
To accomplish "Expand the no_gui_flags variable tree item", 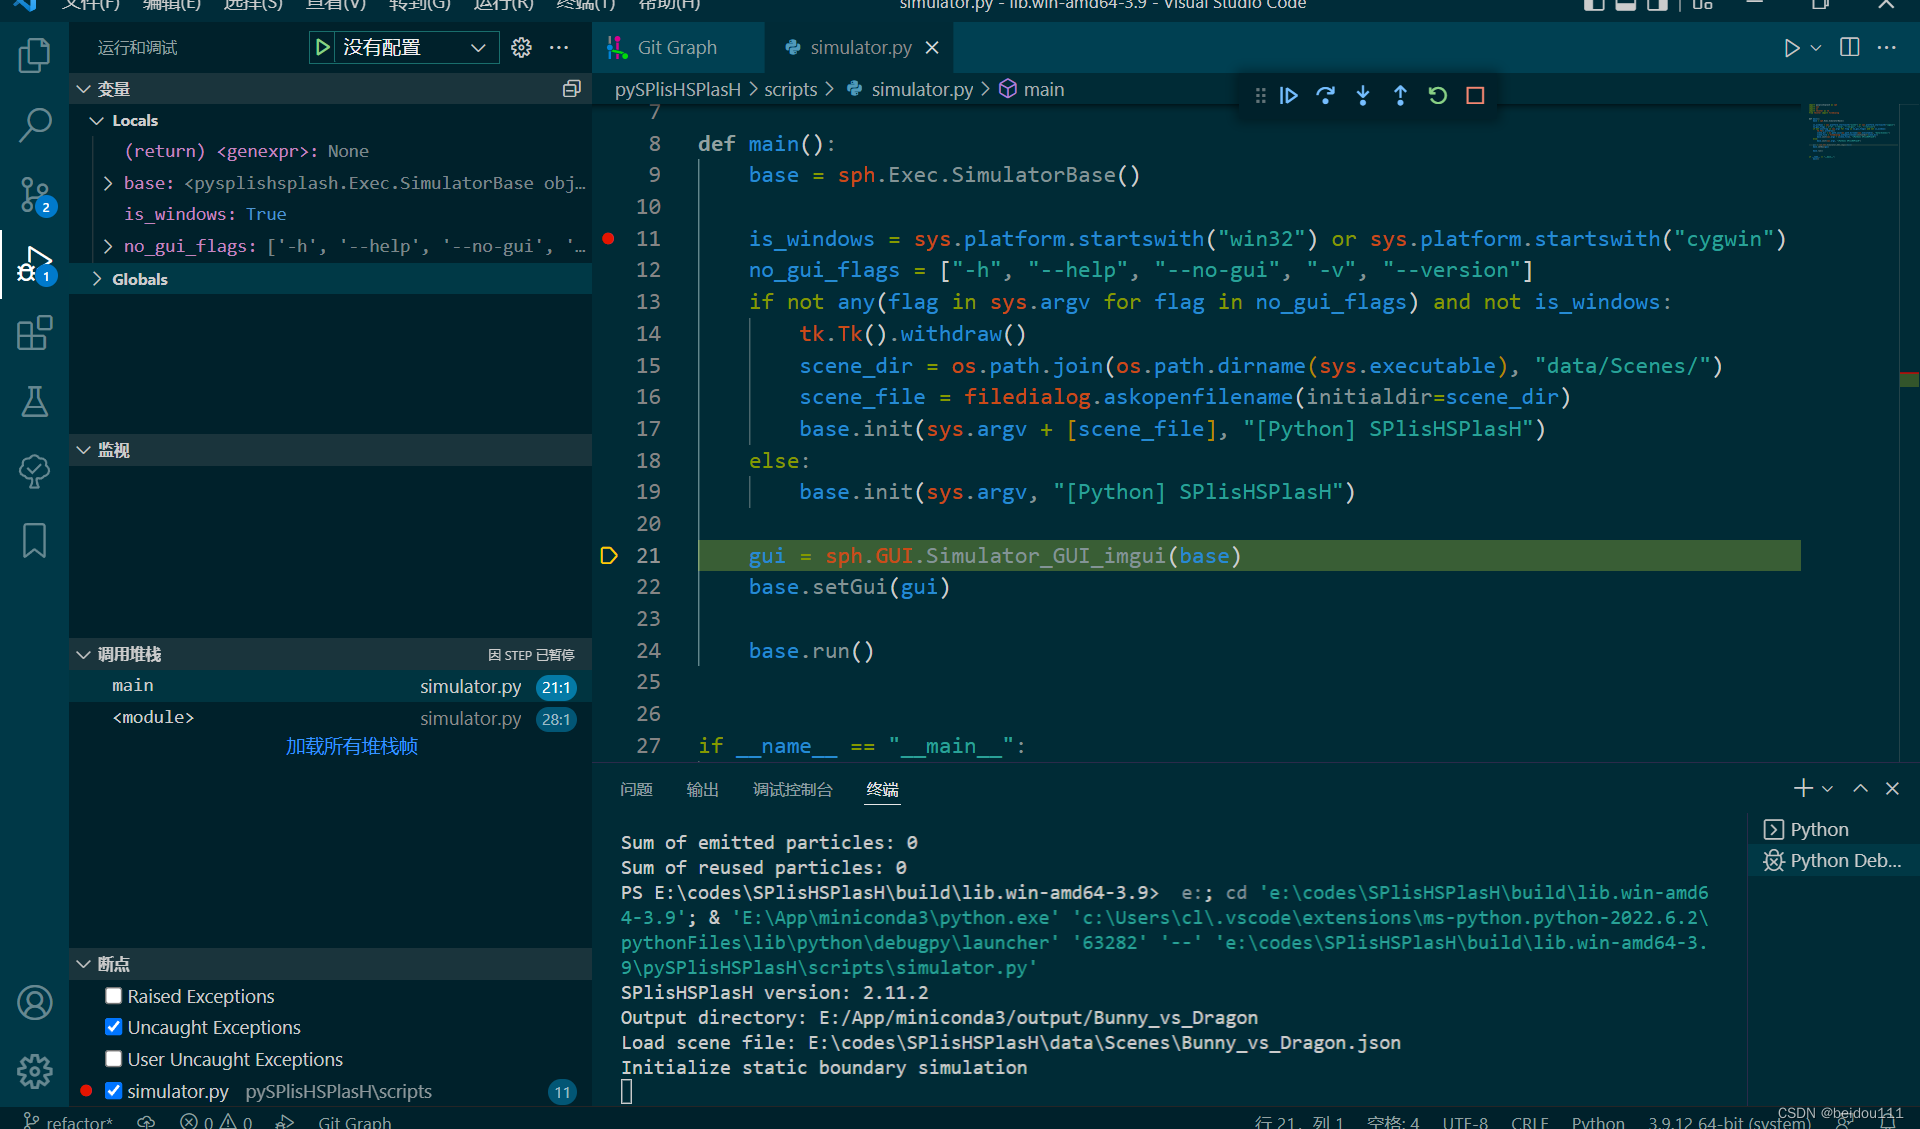I will [107, 246].
